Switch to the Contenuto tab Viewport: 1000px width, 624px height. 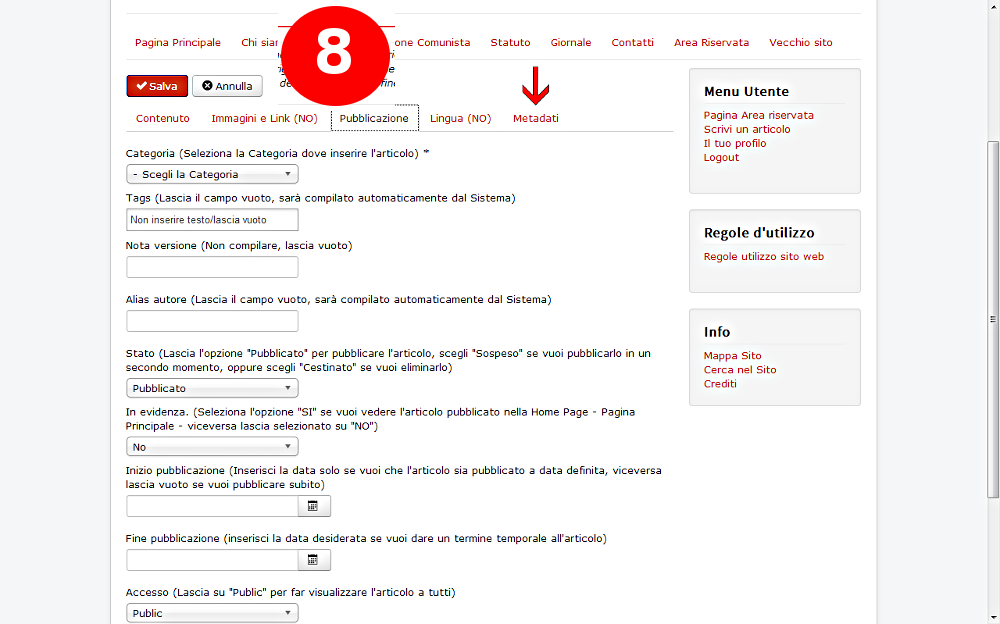163,119
